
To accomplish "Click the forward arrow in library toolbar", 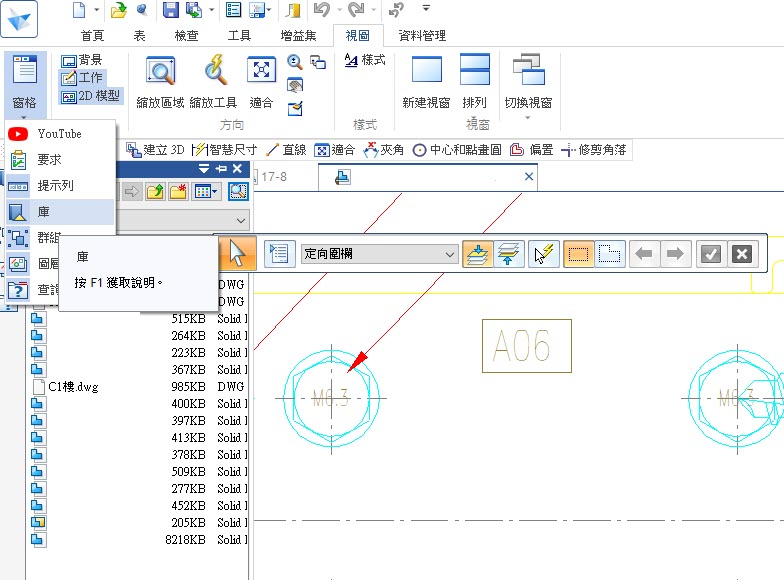I will click(x=132, y=192).
